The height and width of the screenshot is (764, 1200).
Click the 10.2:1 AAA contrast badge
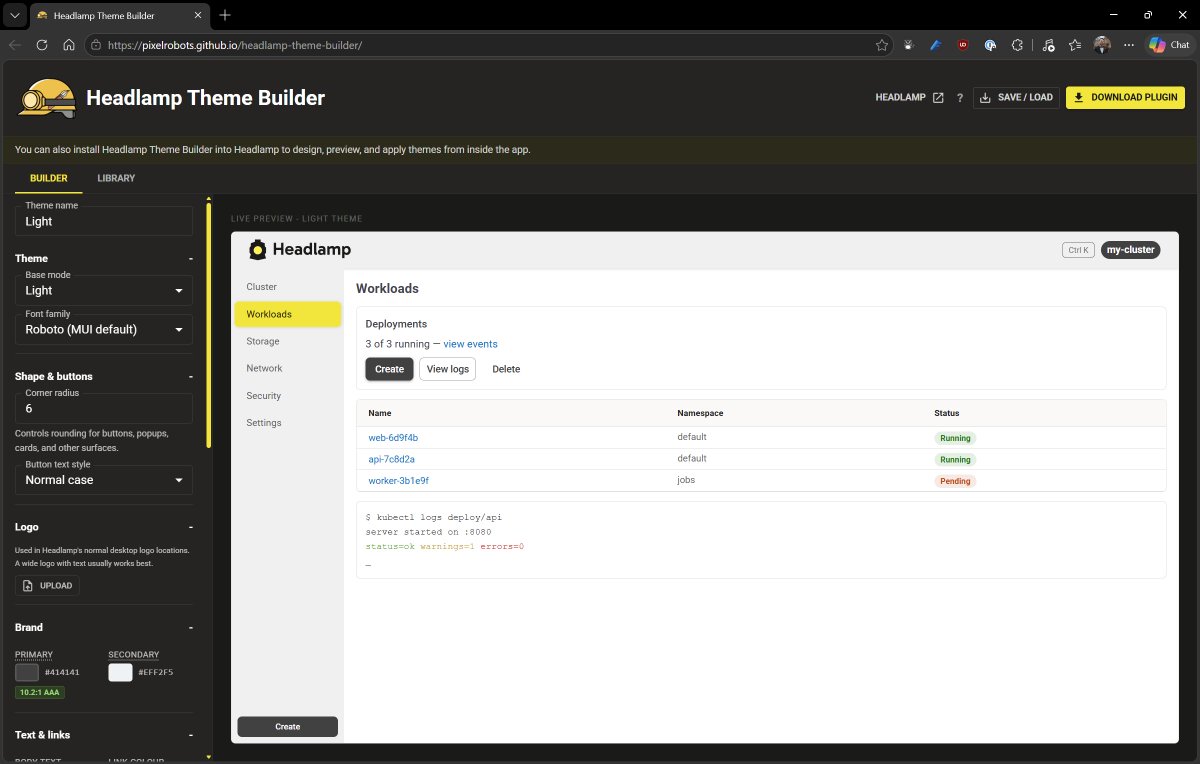40,692
